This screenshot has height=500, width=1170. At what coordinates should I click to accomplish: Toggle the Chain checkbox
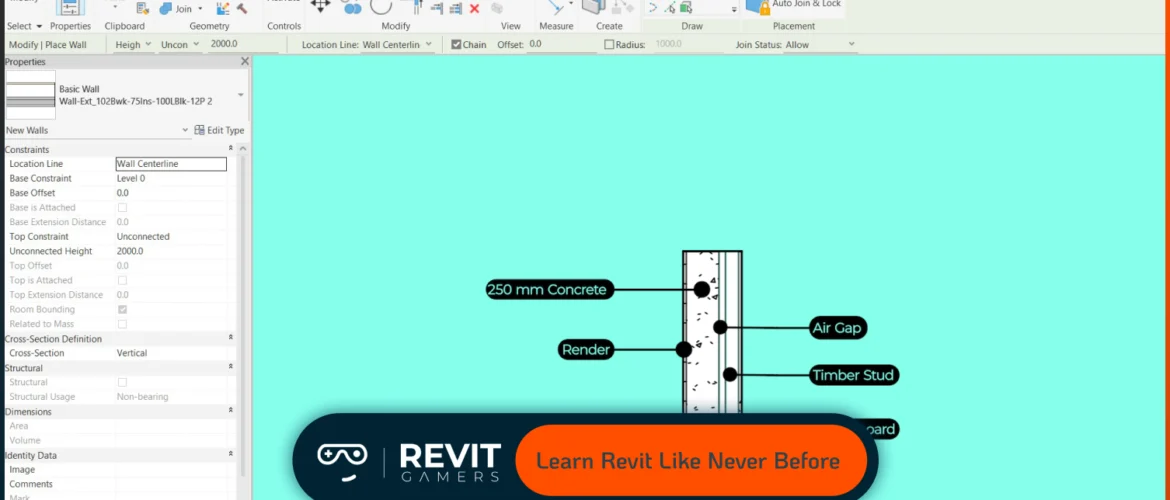coord(456,45)
